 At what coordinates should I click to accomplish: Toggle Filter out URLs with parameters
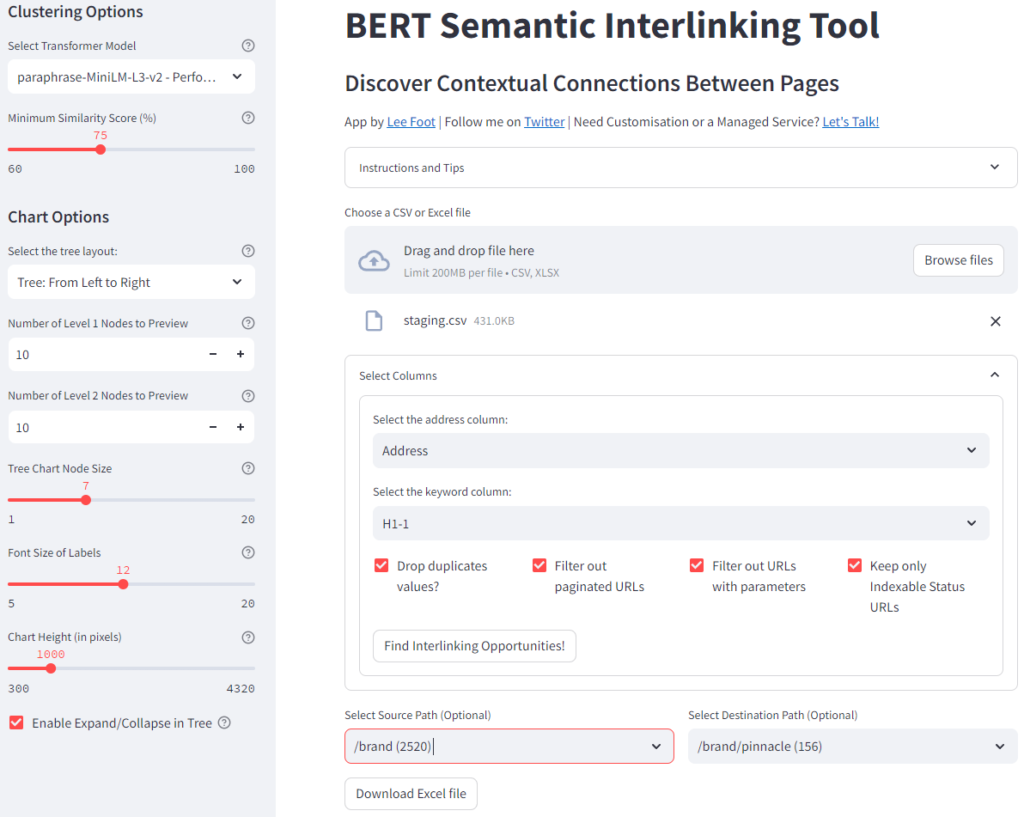[697, 566]
